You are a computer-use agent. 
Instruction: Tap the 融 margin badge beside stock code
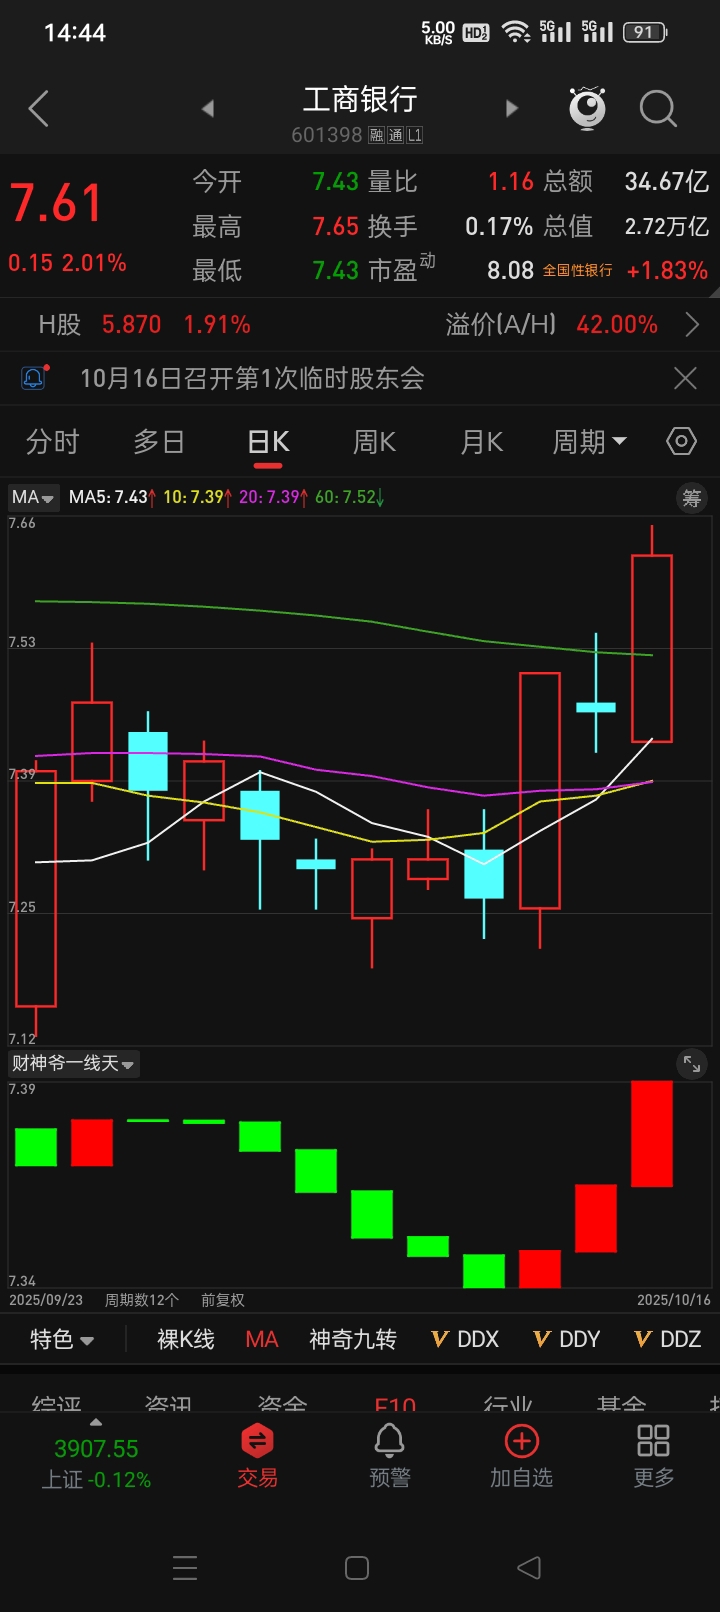pos(377,135)
